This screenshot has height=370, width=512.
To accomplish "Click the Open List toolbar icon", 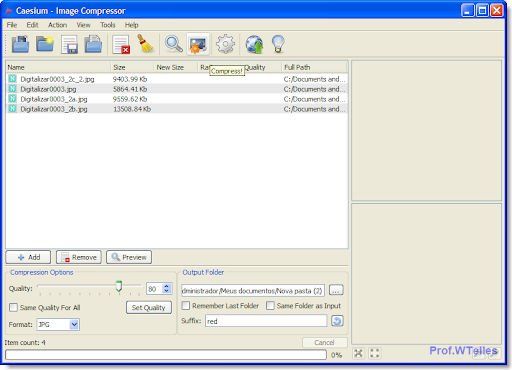I will 93,44.
